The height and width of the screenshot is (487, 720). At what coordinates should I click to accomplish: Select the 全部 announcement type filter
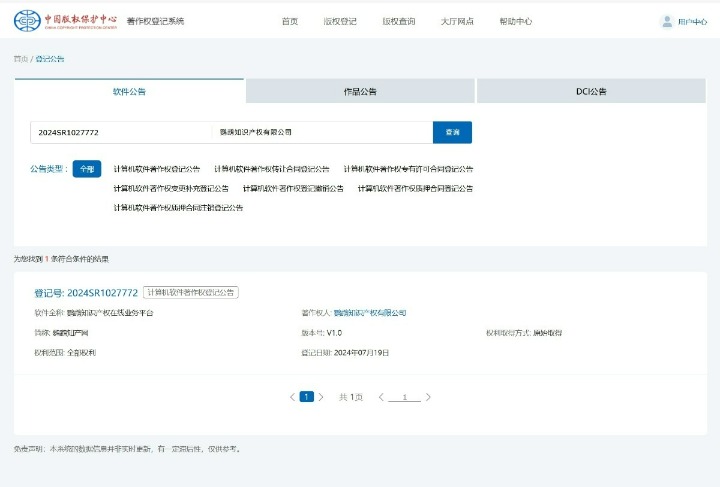click(x=86, y=169)
